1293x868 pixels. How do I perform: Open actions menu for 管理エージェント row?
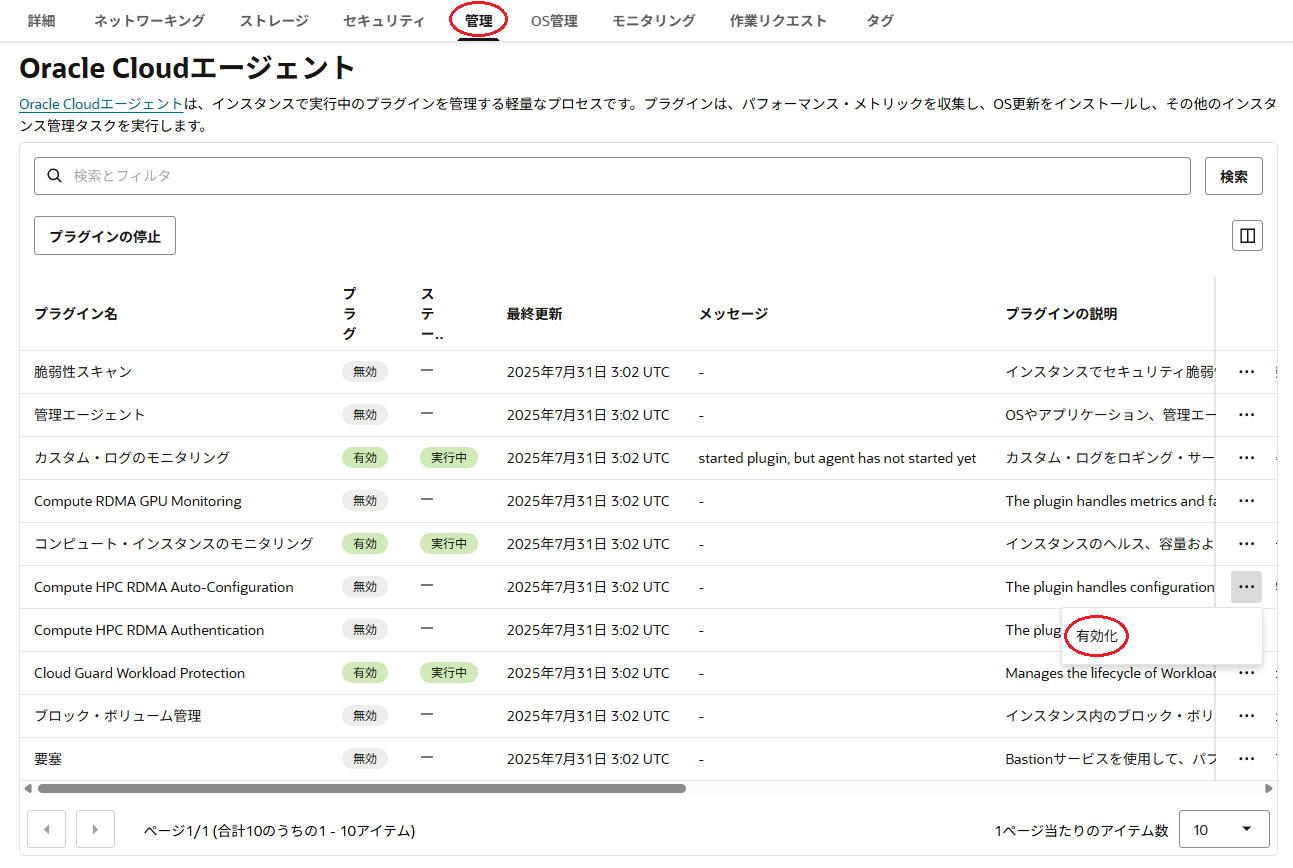click(1246, 415)
